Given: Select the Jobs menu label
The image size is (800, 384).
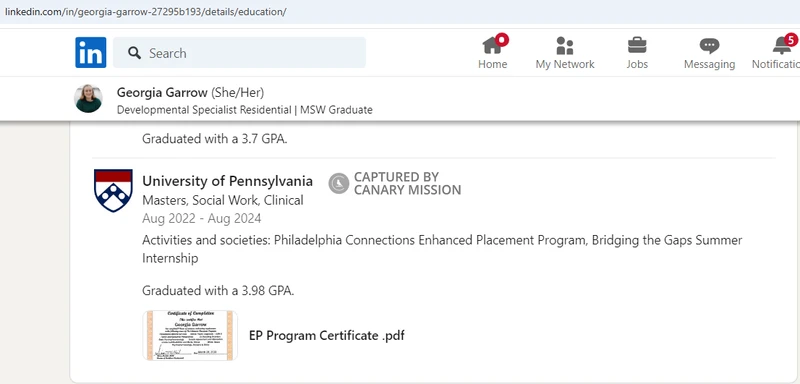Looking at the screenshot, I should coord(637,64).
